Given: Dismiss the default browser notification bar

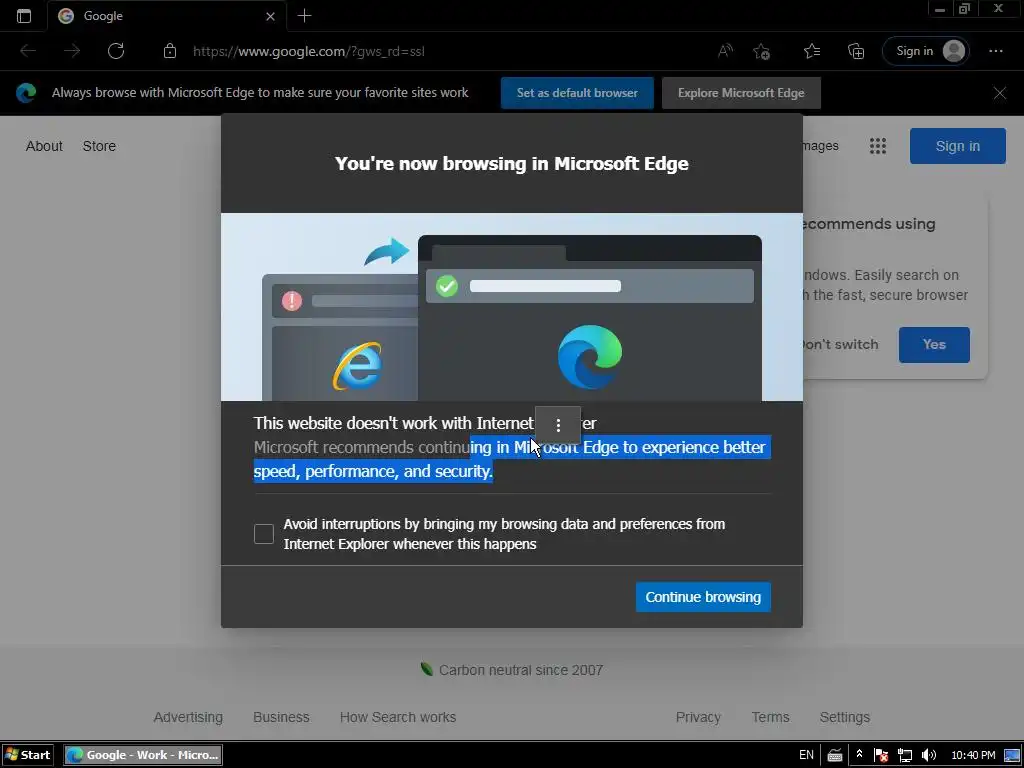Looking at the screenshot, I should pyautogui.click(x=1000, y=93).
